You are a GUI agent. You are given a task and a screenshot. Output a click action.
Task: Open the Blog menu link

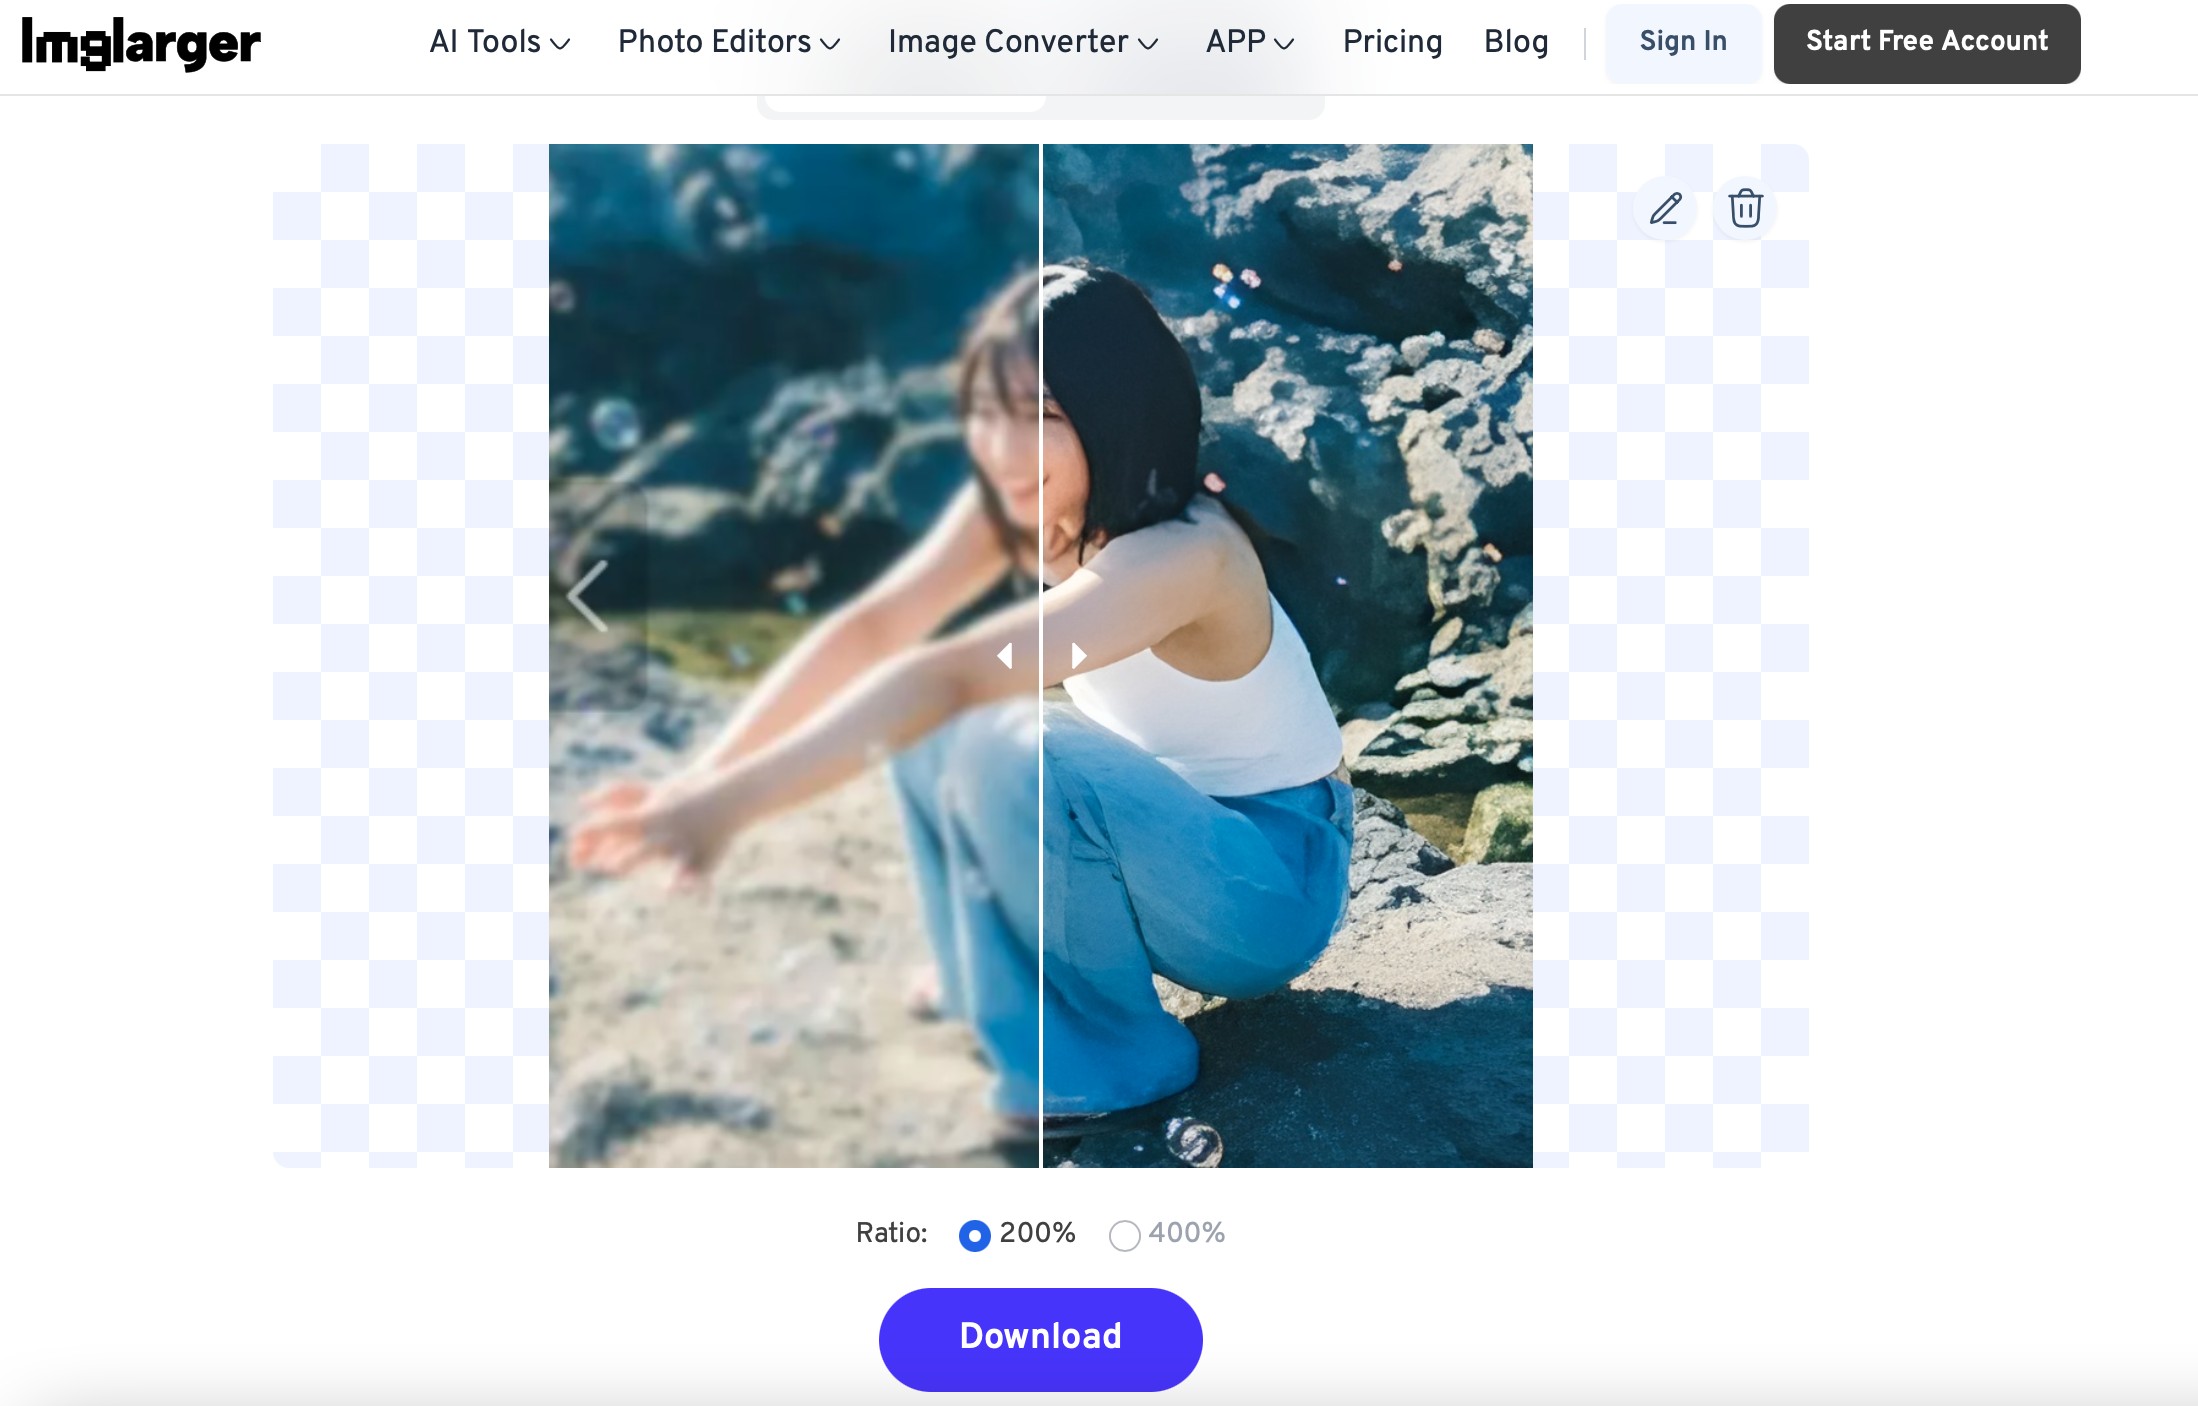click(1515, 42)
